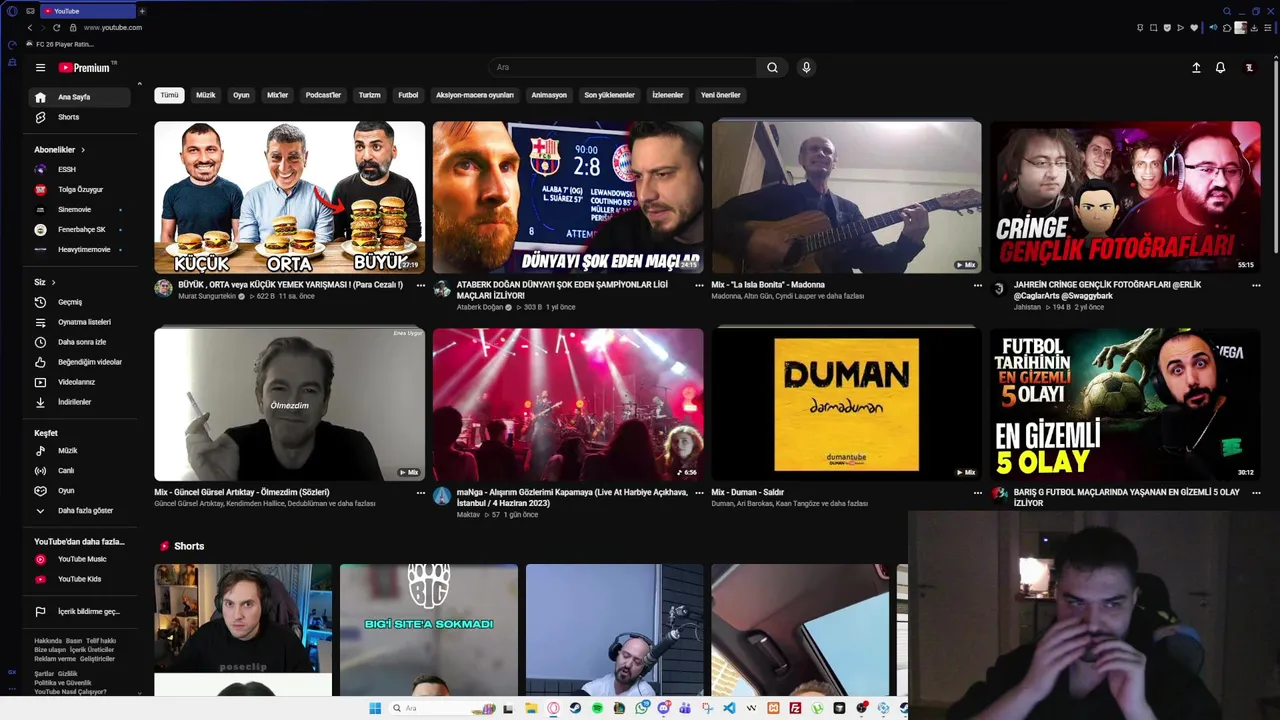Screen dimensions: 1280x720
Task: Open Fenerbahçe SK subscription channel
Action: pos(79,230)
